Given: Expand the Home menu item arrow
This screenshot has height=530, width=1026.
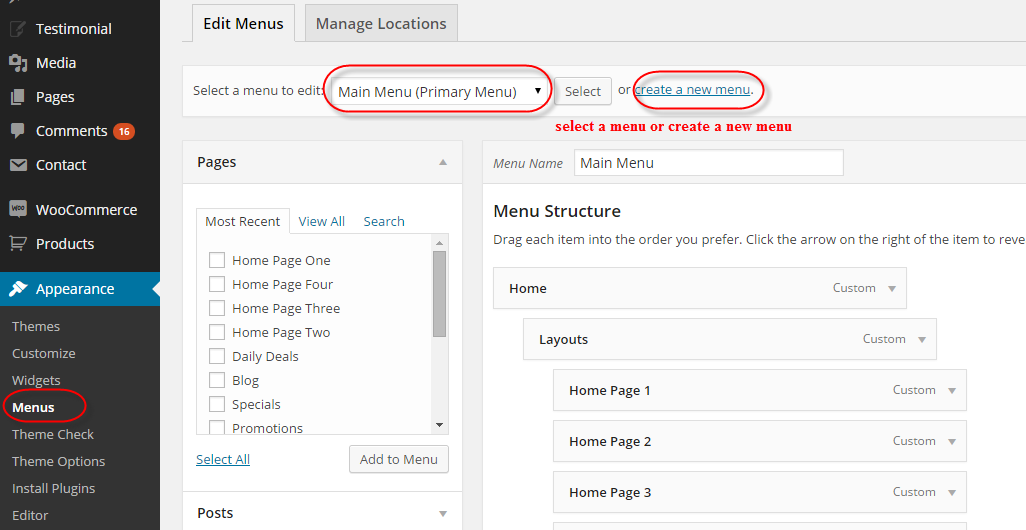Looking at the screenshot, I should pos(892,289).
